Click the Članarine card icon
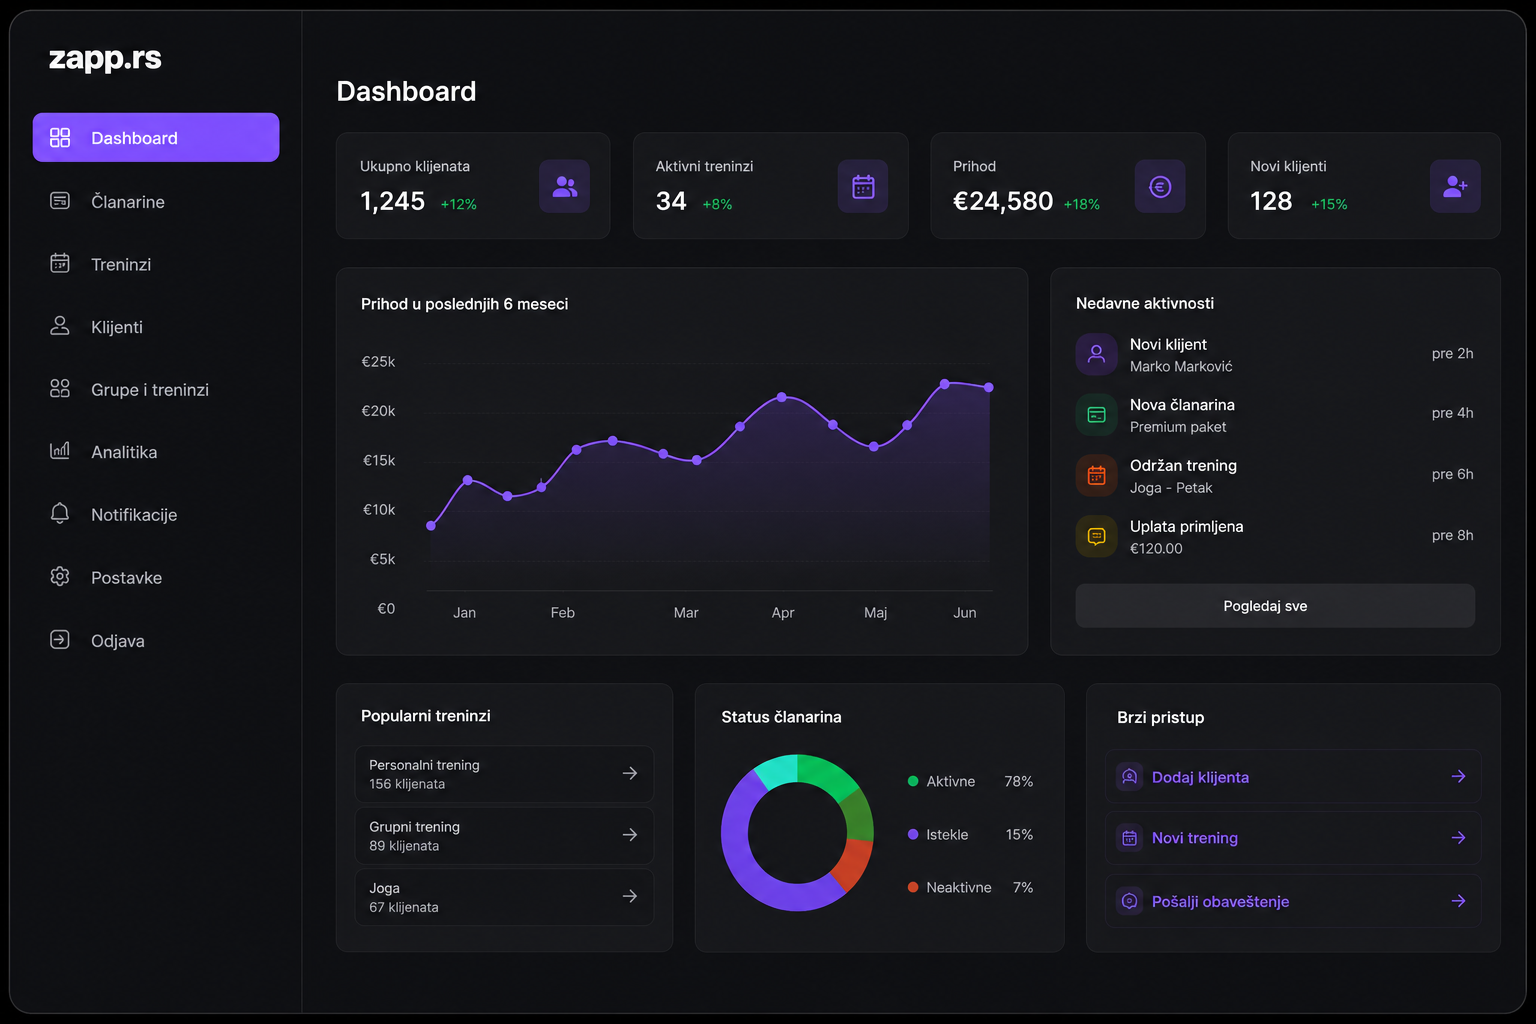The image size is (1536, 1024). (x=60, y=201)
